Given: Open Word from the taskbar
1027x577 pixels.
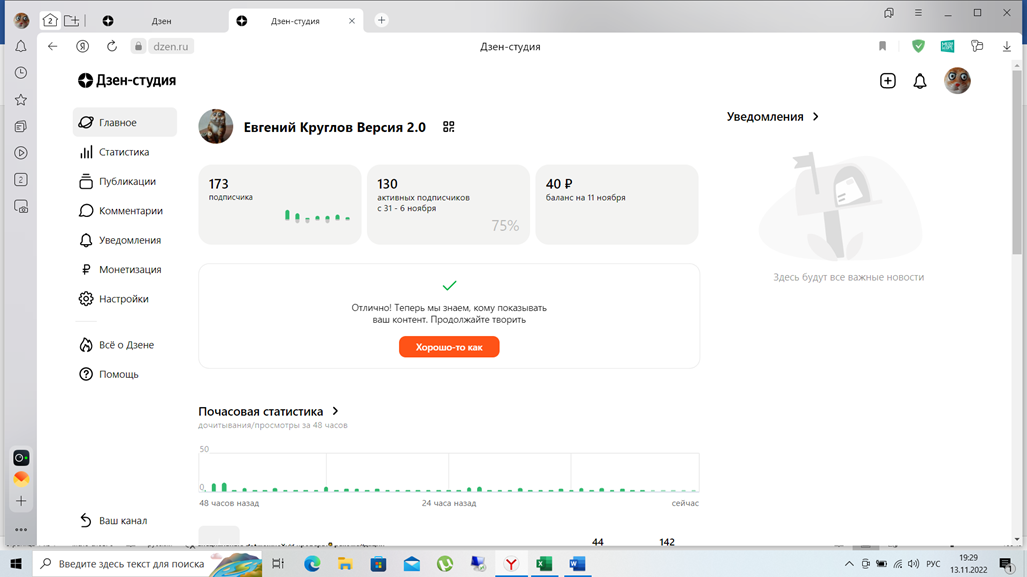Looking at the screenshot, I should [x=577, y=563].
